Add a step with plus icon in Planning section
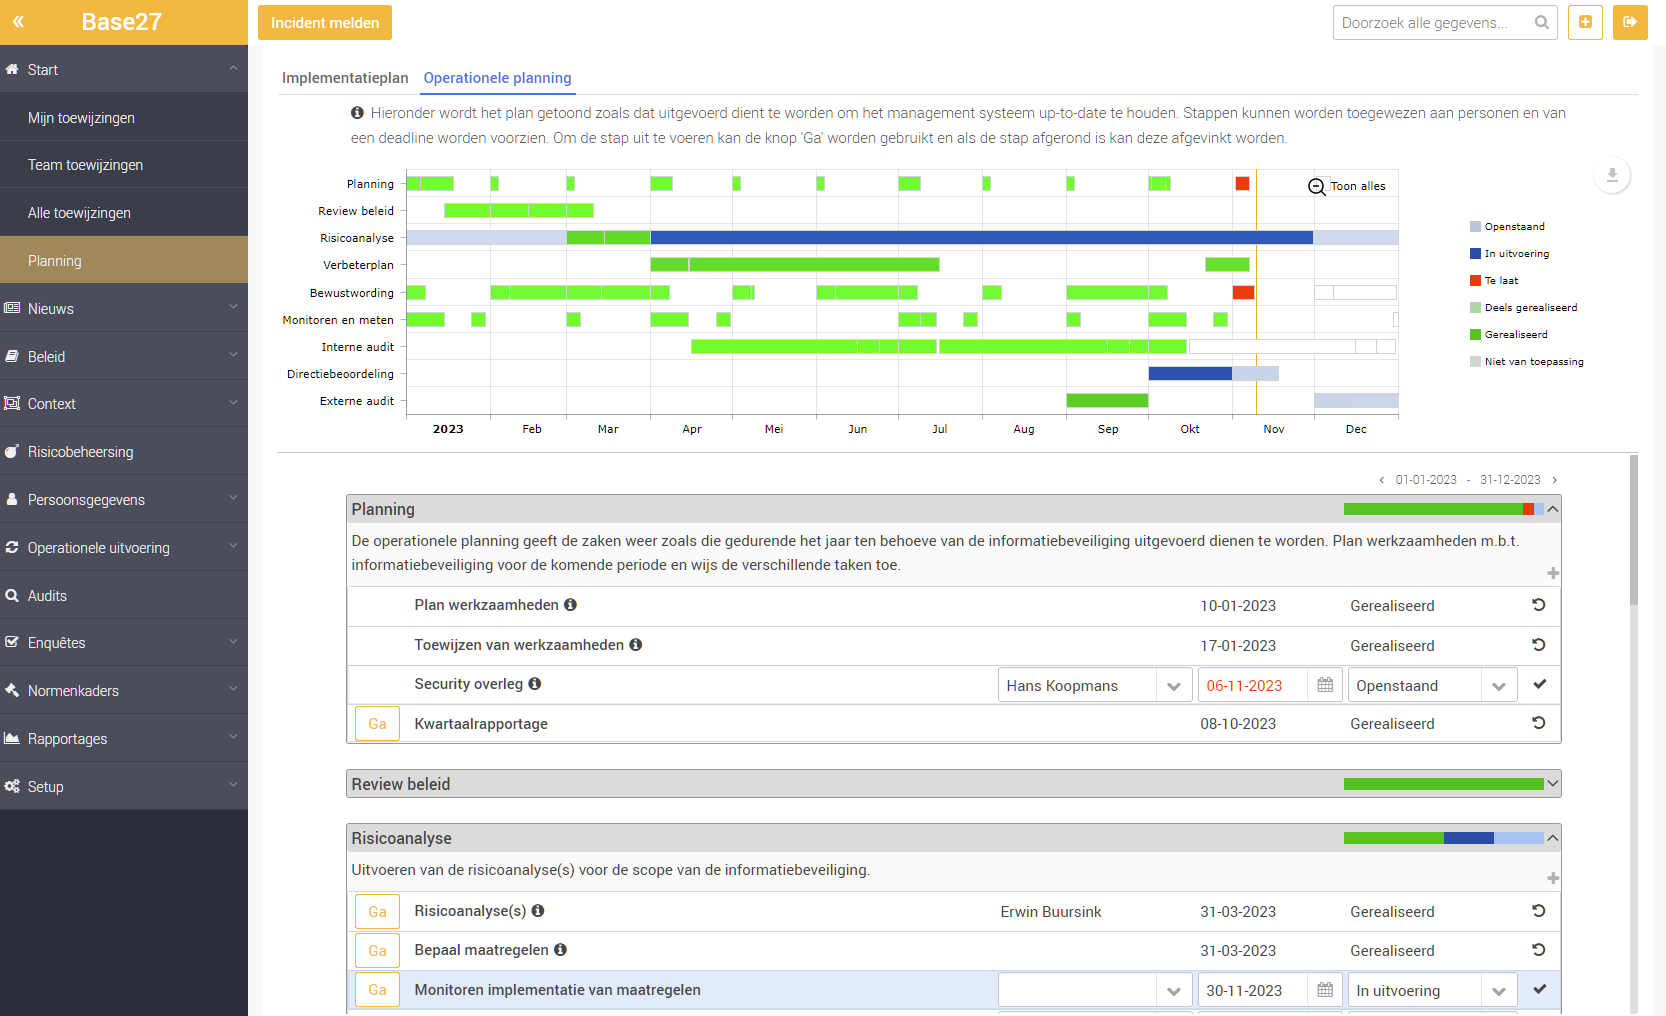The image size is (1666, 1016). 1553,573
